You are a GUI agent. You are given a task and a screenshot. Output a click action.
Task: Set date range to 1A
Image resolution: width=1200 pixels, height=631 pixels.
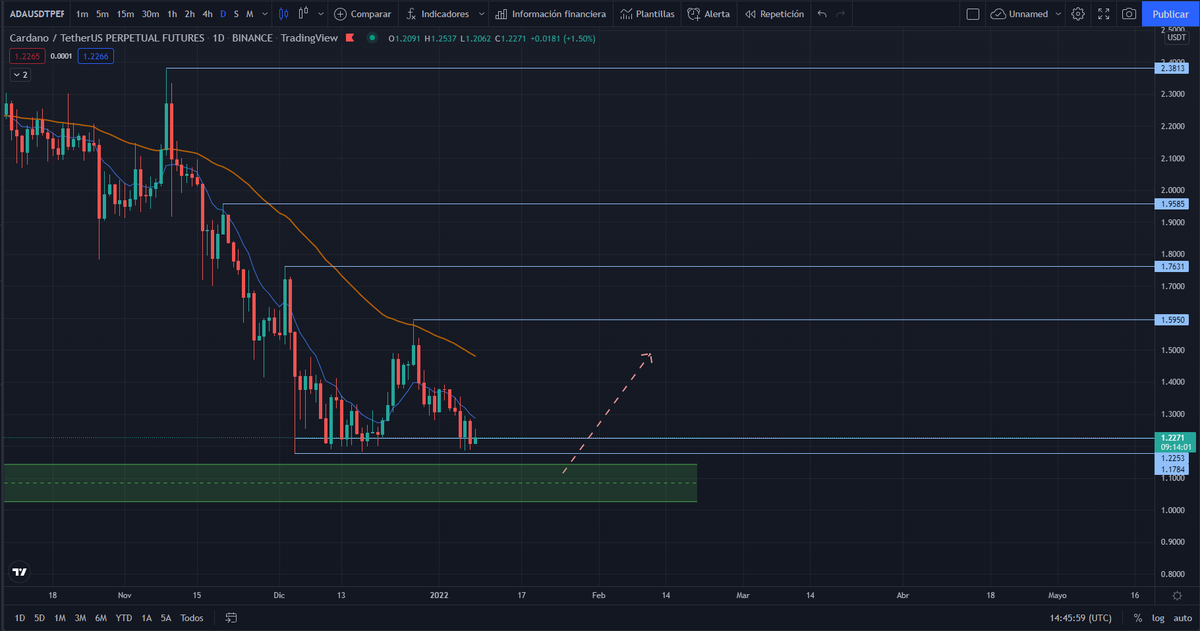coord(147,618)
